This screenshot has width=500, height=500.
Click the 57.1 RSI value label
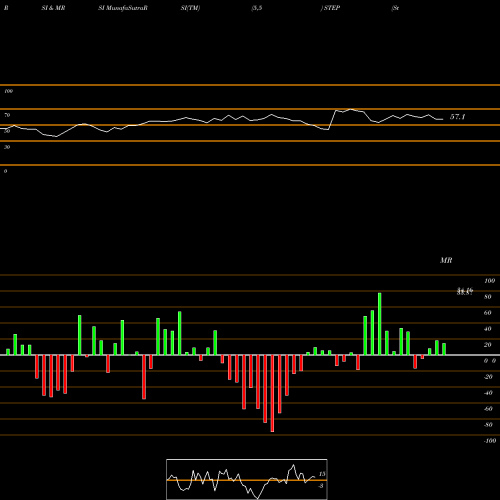tap(457, 117)
